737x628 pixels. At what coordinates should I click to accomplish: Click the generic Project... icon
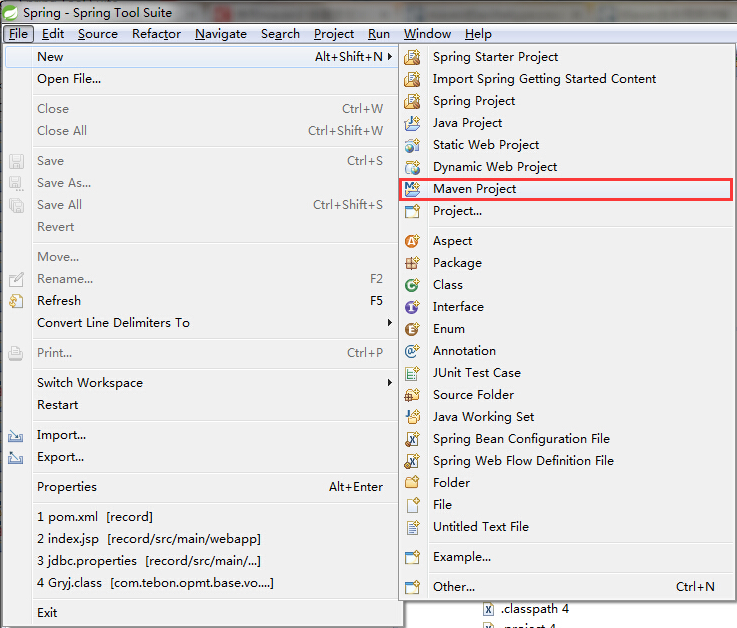(412, 211)
